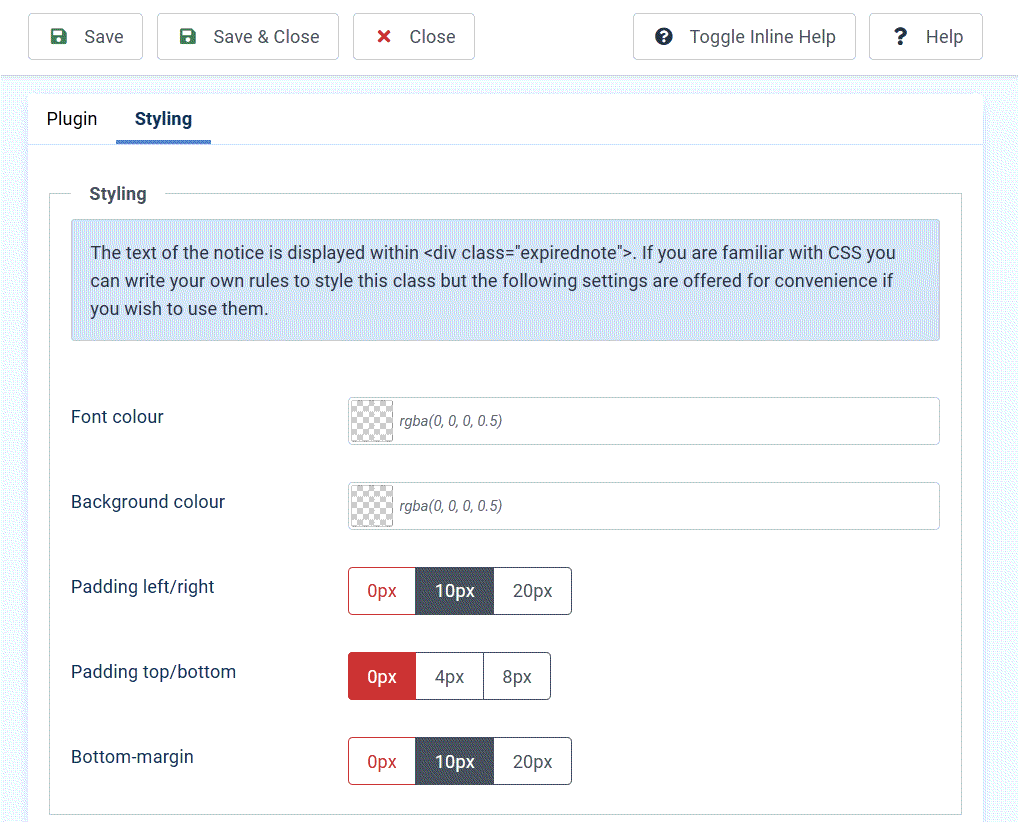Click into the Font colour text field
Image resolution: width=1019 pixels, height=823 pixels.
(x=660, y=421)
